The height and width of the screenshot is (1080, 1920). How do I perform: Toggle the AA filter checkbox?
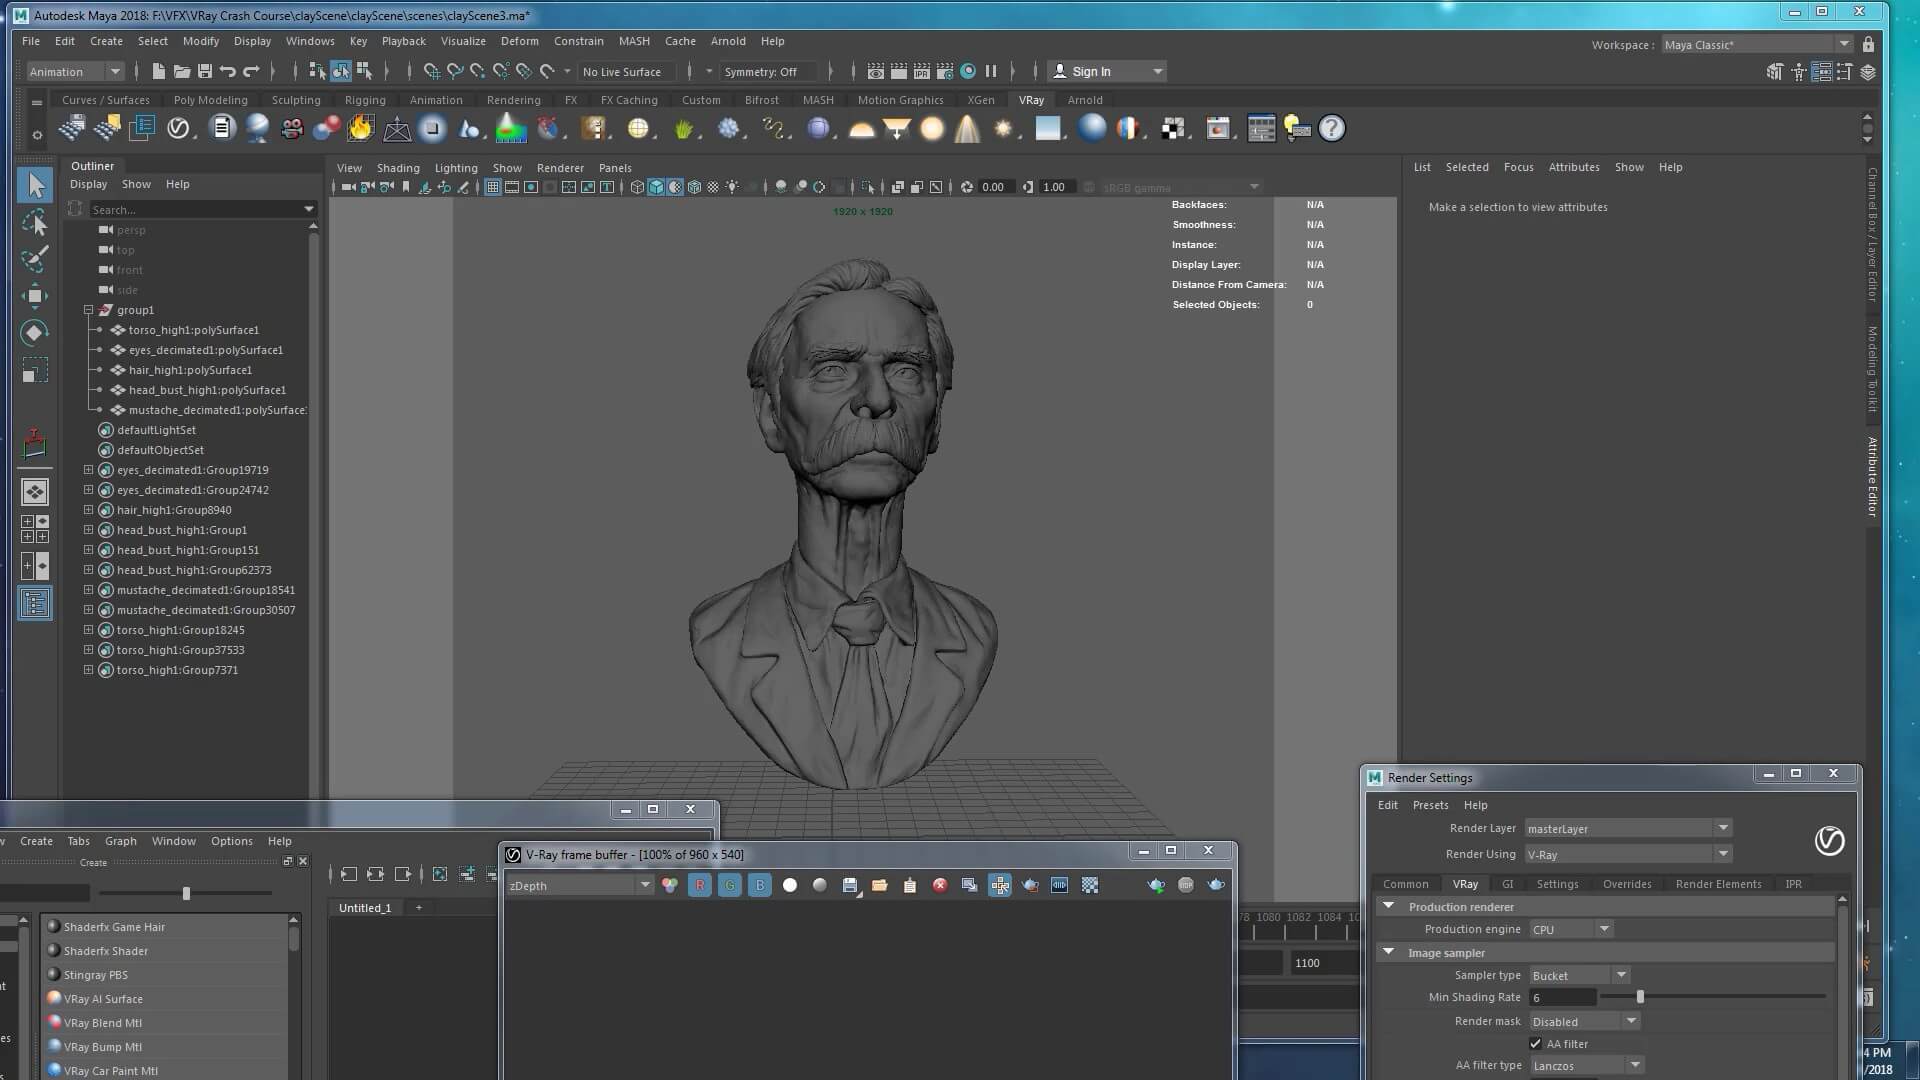[x=1535, y=1043]
